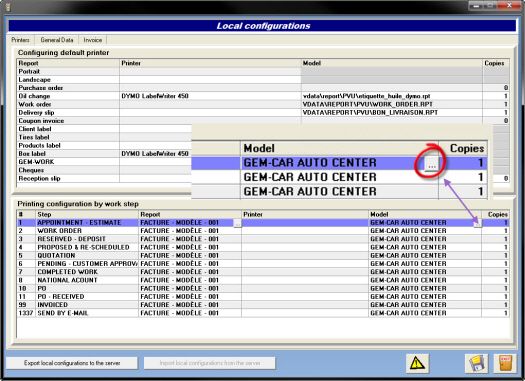
Task: Click the INVOICED step row
Action: click(263, 305)
